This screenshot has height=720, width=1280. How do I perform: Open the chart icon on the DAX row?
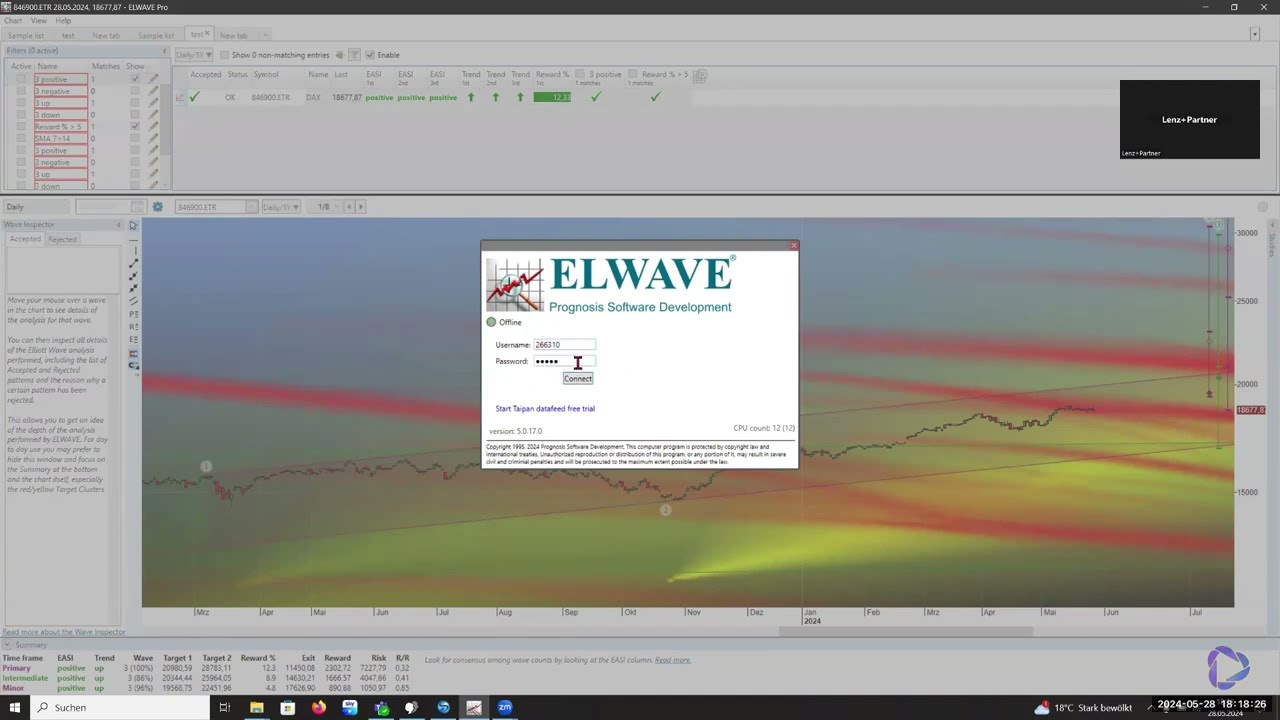pyautogui.click(x=180, y=97)
